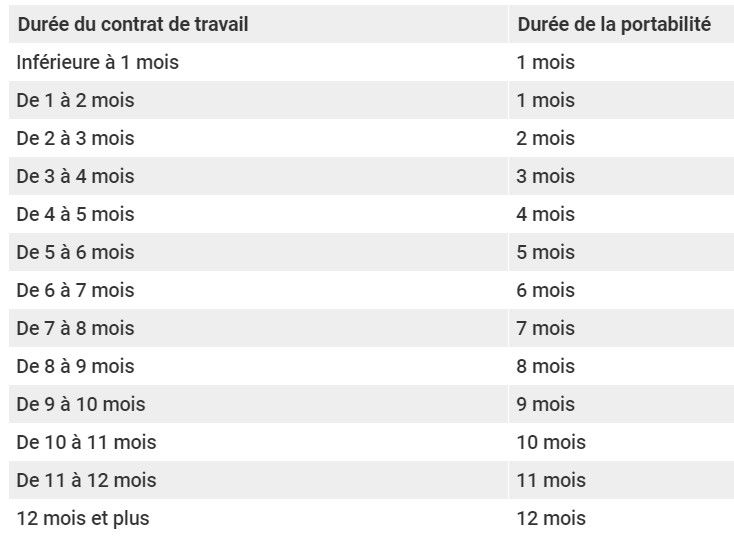Click the "Durée de la portabilité" column header
This screenshot has height=545, width=734.
[x=613, y=25]
